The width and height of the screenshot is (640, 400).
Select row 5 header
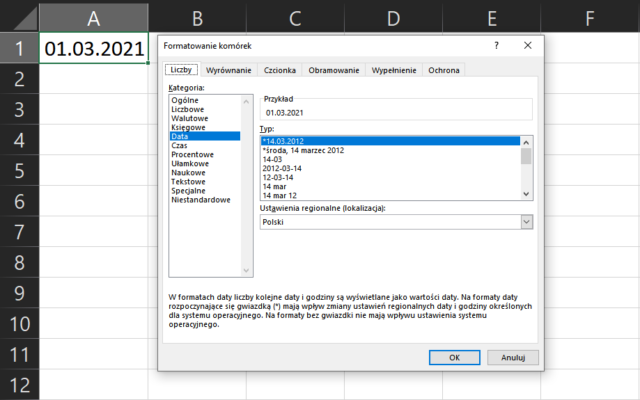click(x=19, y=171)
